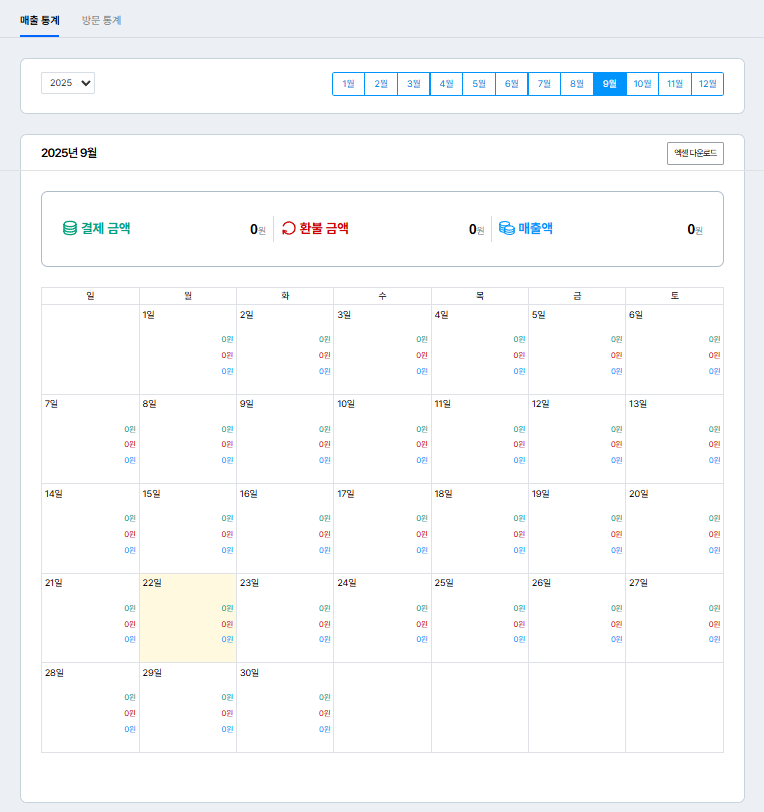This screenshot has width=764, height=812.
Task: Click the green payment amount coins icon
Action: click(69, 228)
